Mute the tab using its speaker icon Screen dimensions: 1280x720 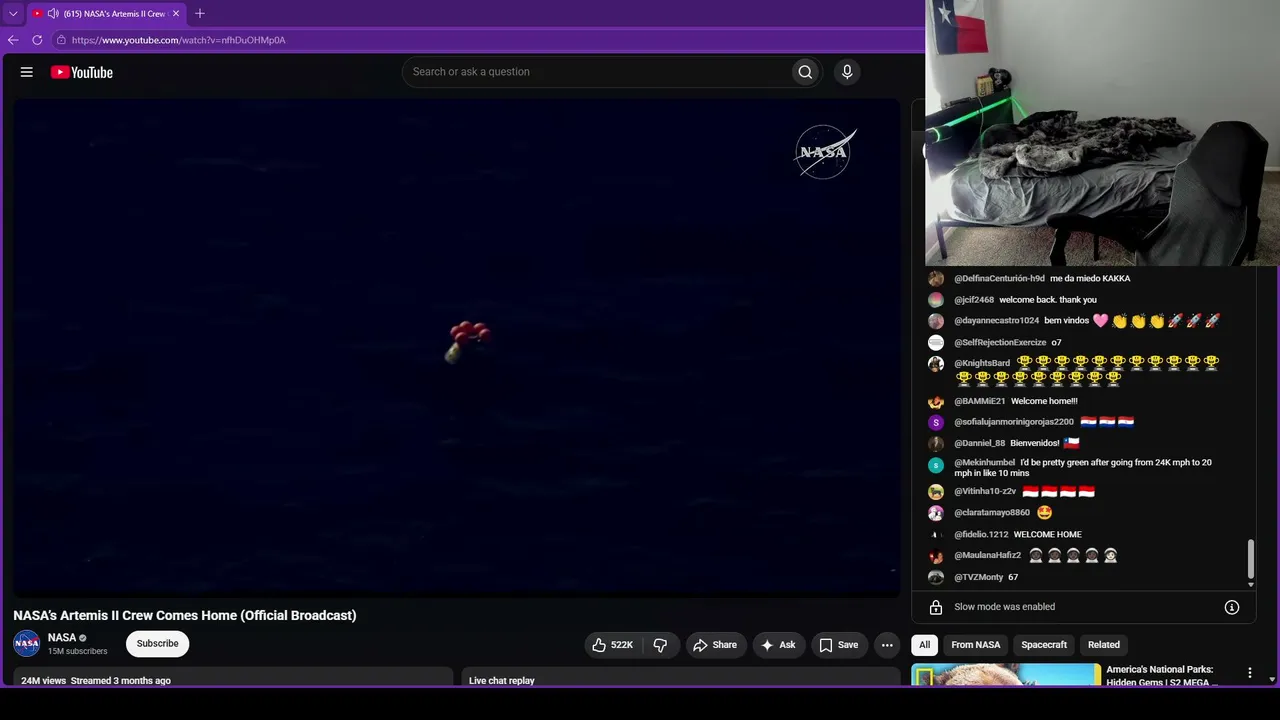coord(53,14)
